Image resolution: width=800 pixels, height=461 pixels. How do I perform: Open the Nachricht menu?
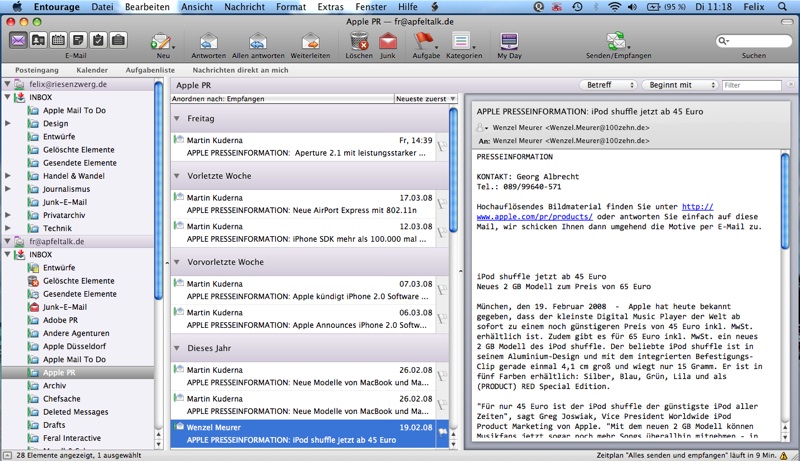(244, 7)
